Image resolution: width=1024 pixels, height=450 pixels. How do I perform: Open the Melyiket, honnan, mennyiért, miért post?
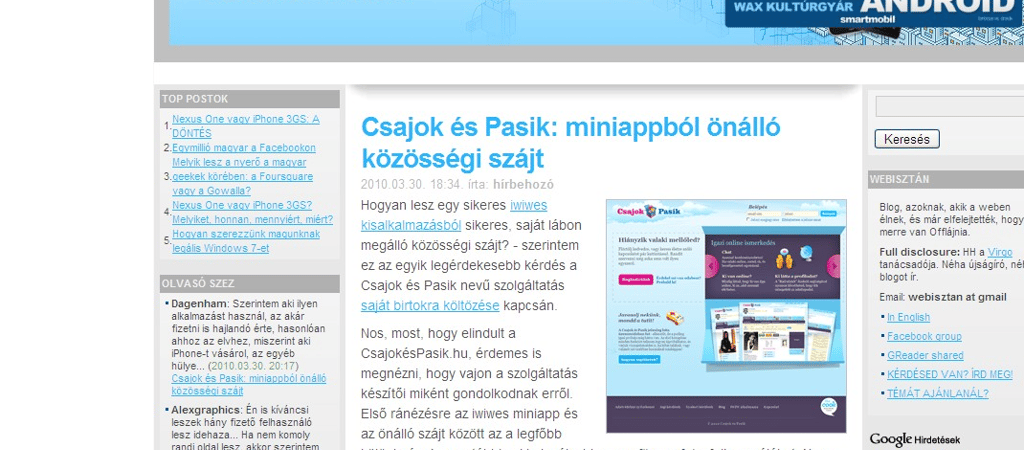pos(252,219)
